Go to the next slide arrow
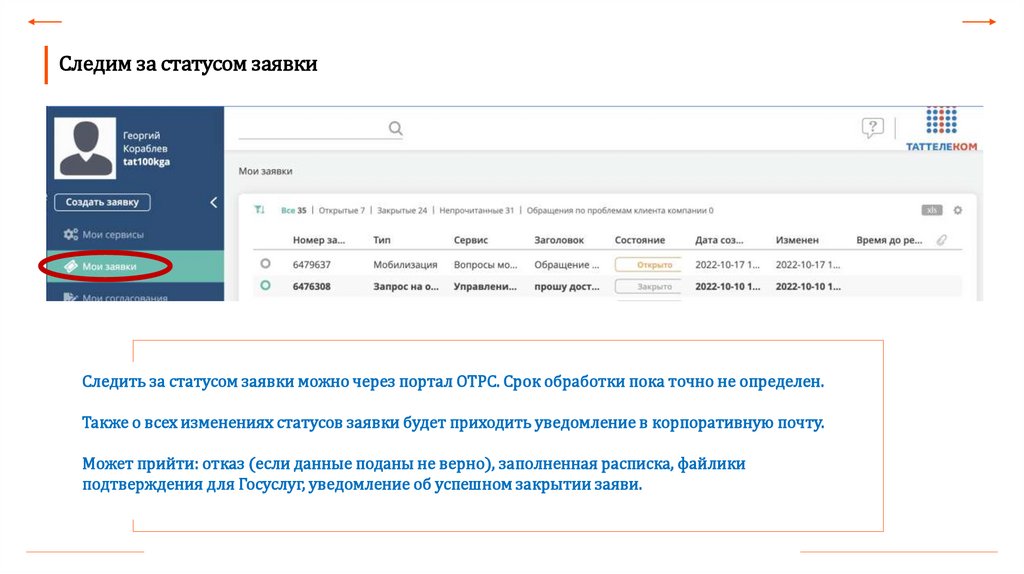1024x574 pixels. (978, 21)
